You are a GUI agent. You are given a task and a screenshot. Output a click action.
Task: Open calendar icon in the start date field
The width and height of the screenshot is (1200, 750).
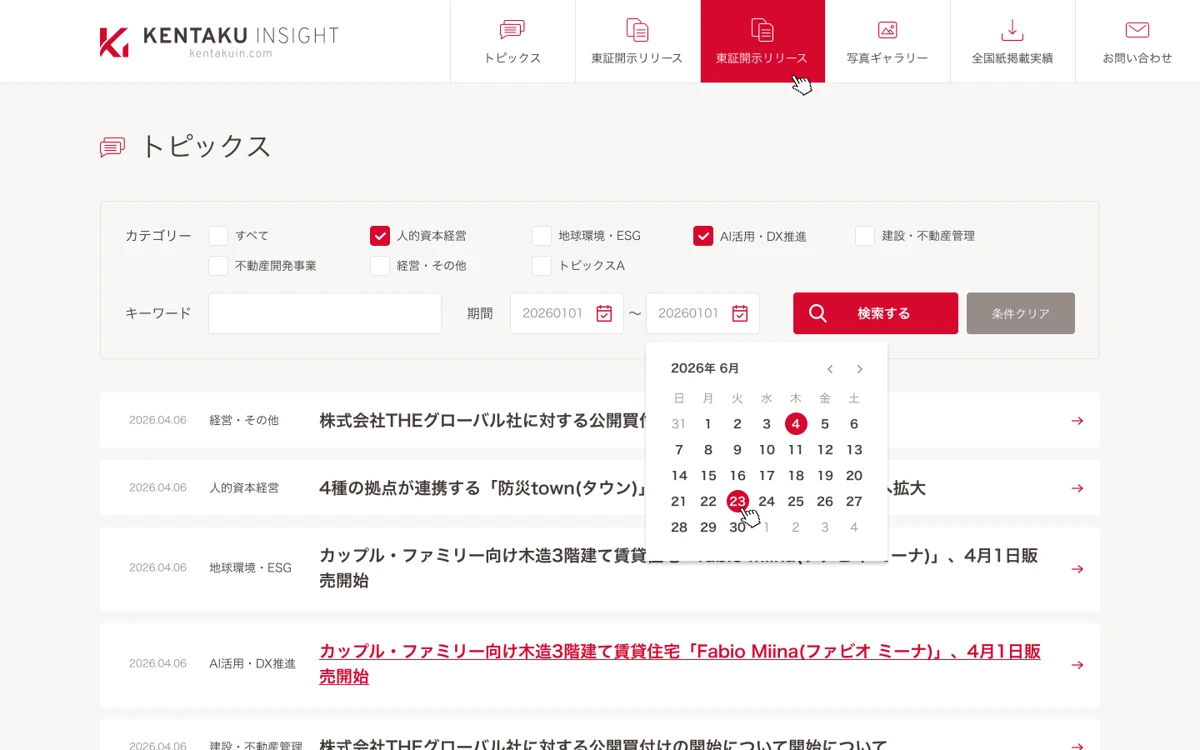pos(604,313)
